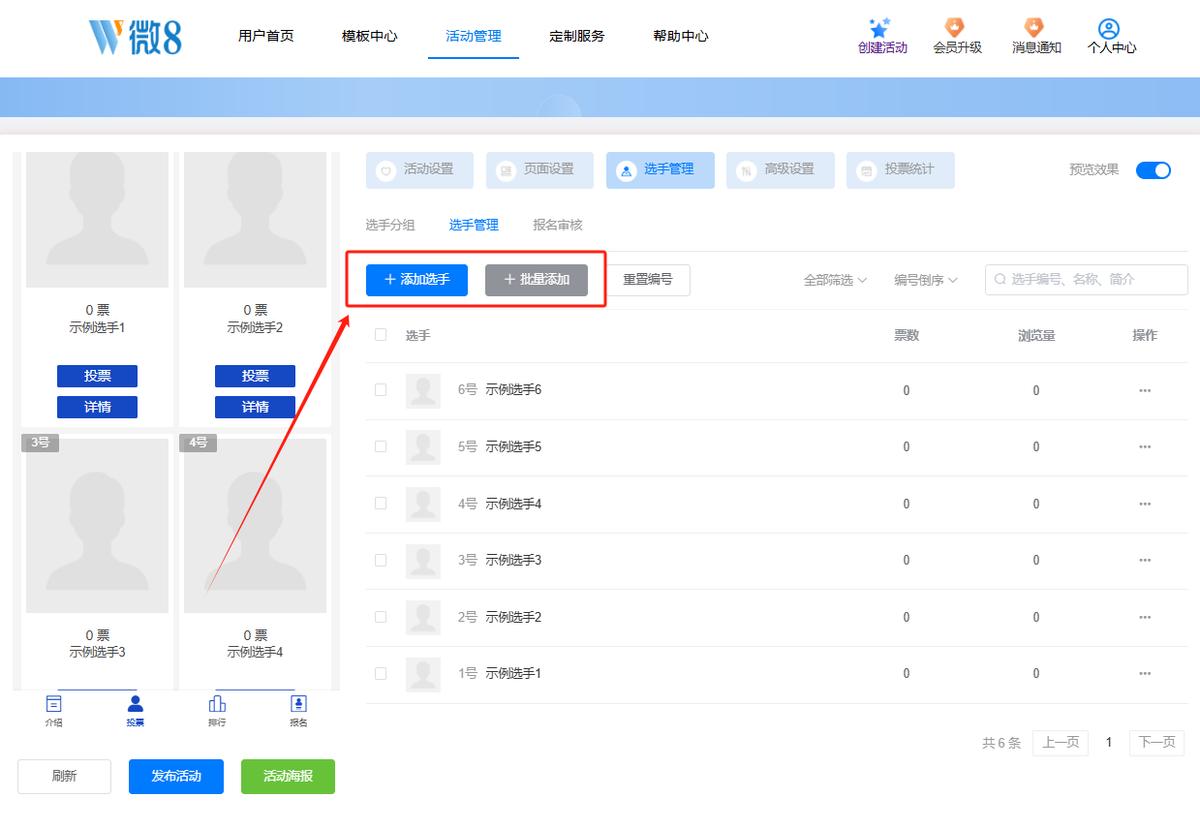Tick the checkbox for 示例选手3
This screenshot has width=1200, height=826.
coord(380,560)
